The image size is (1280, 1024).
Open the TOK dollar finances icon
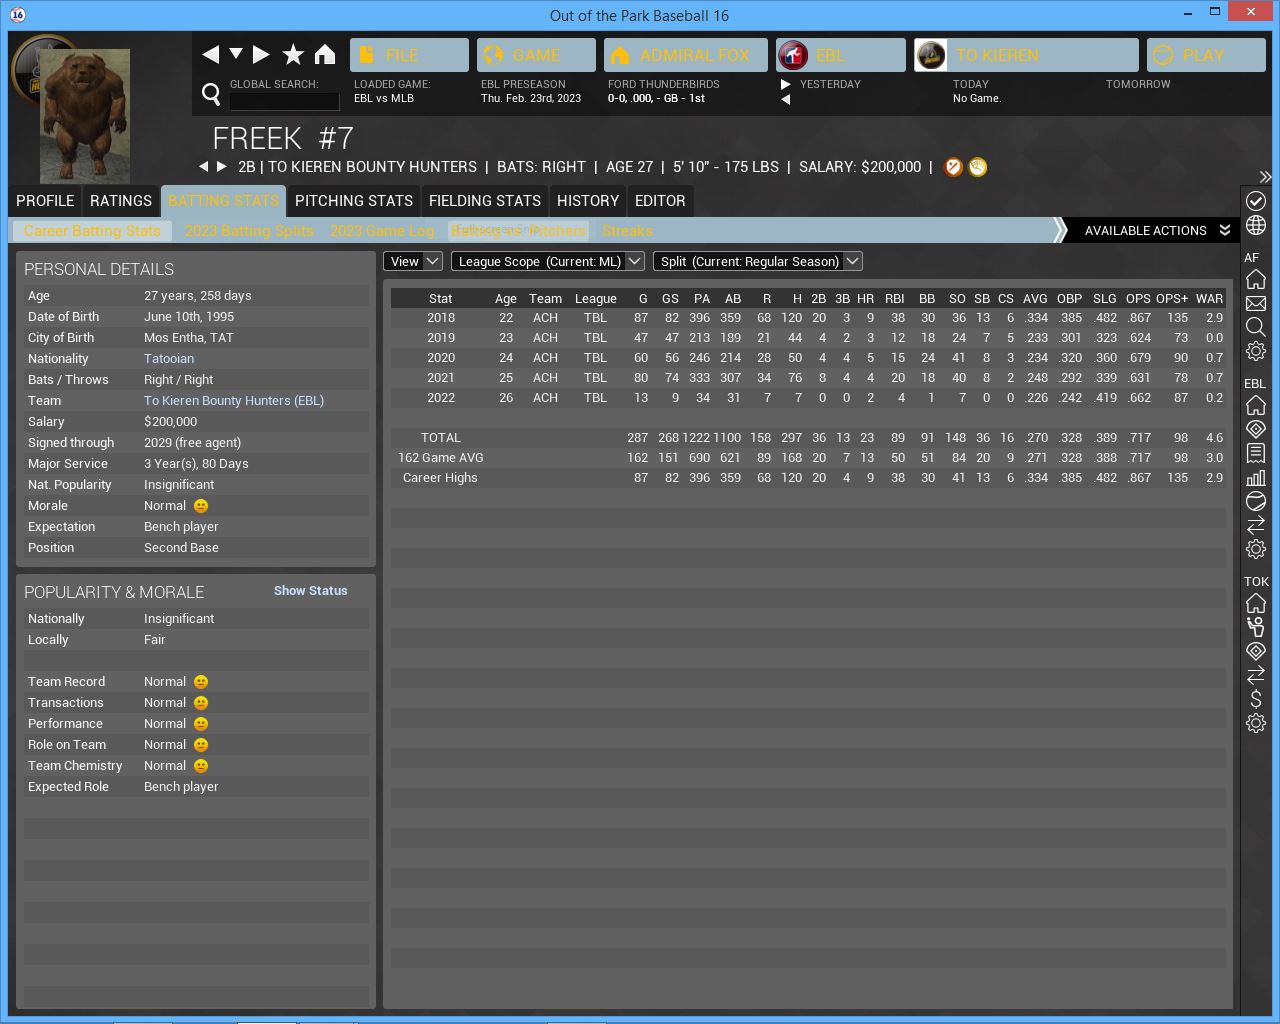pos(1256,699)
